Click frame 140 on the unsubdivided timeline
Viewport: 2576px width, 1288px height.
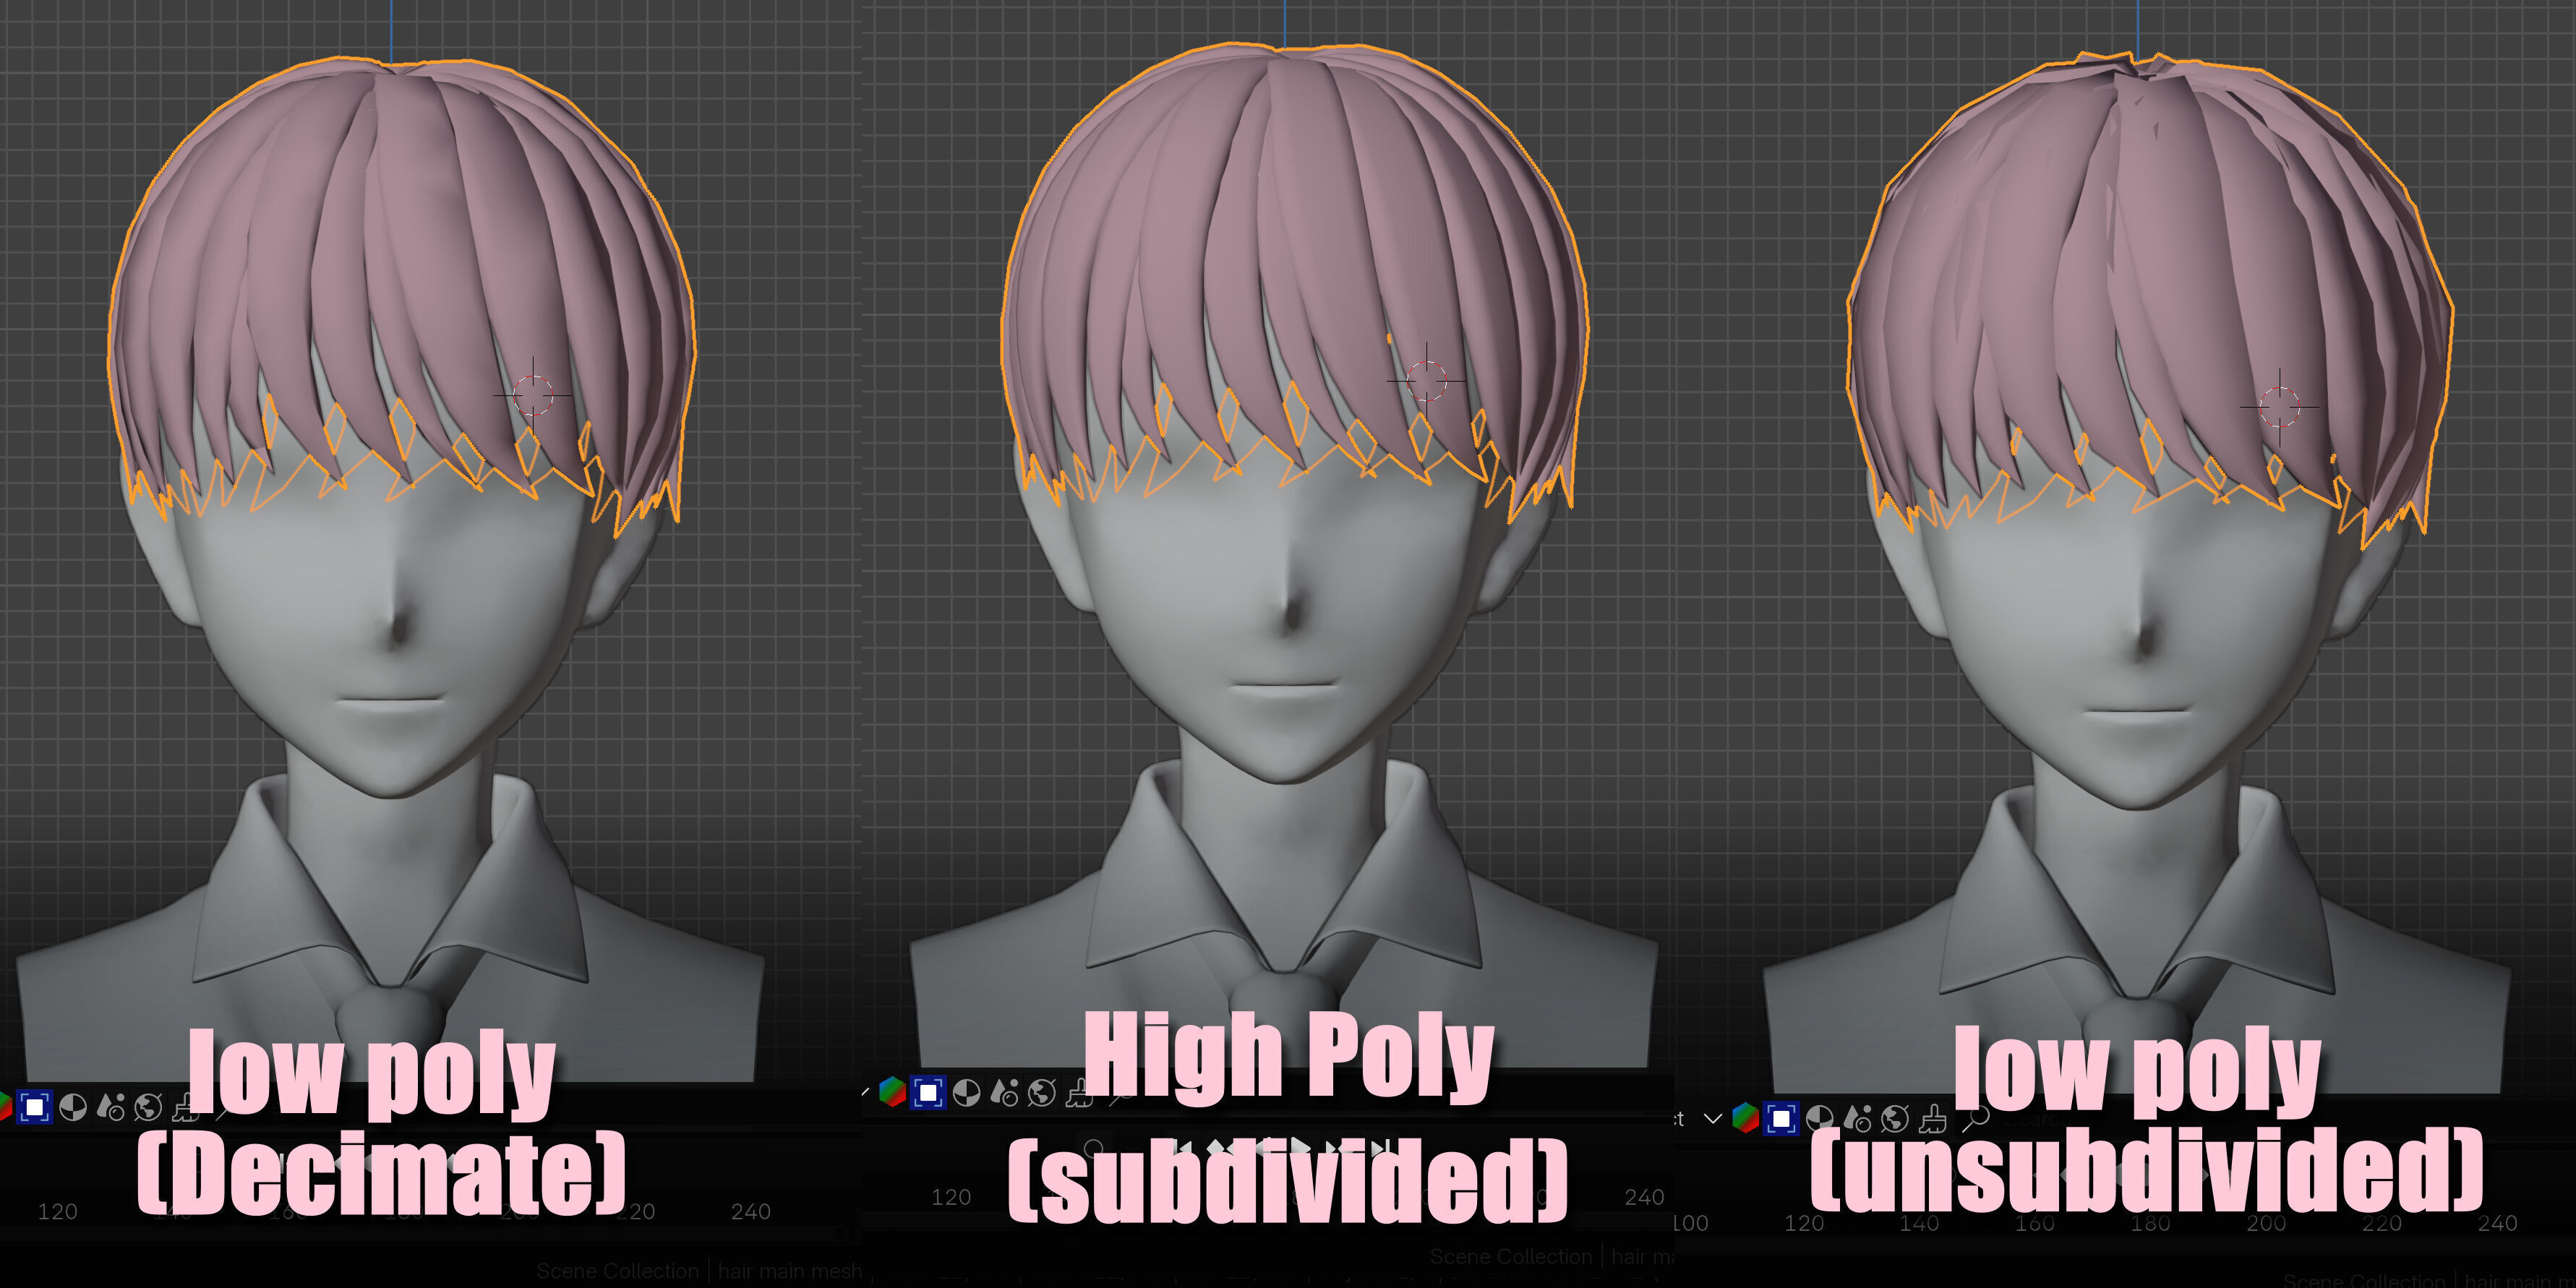point(1919,1223)
